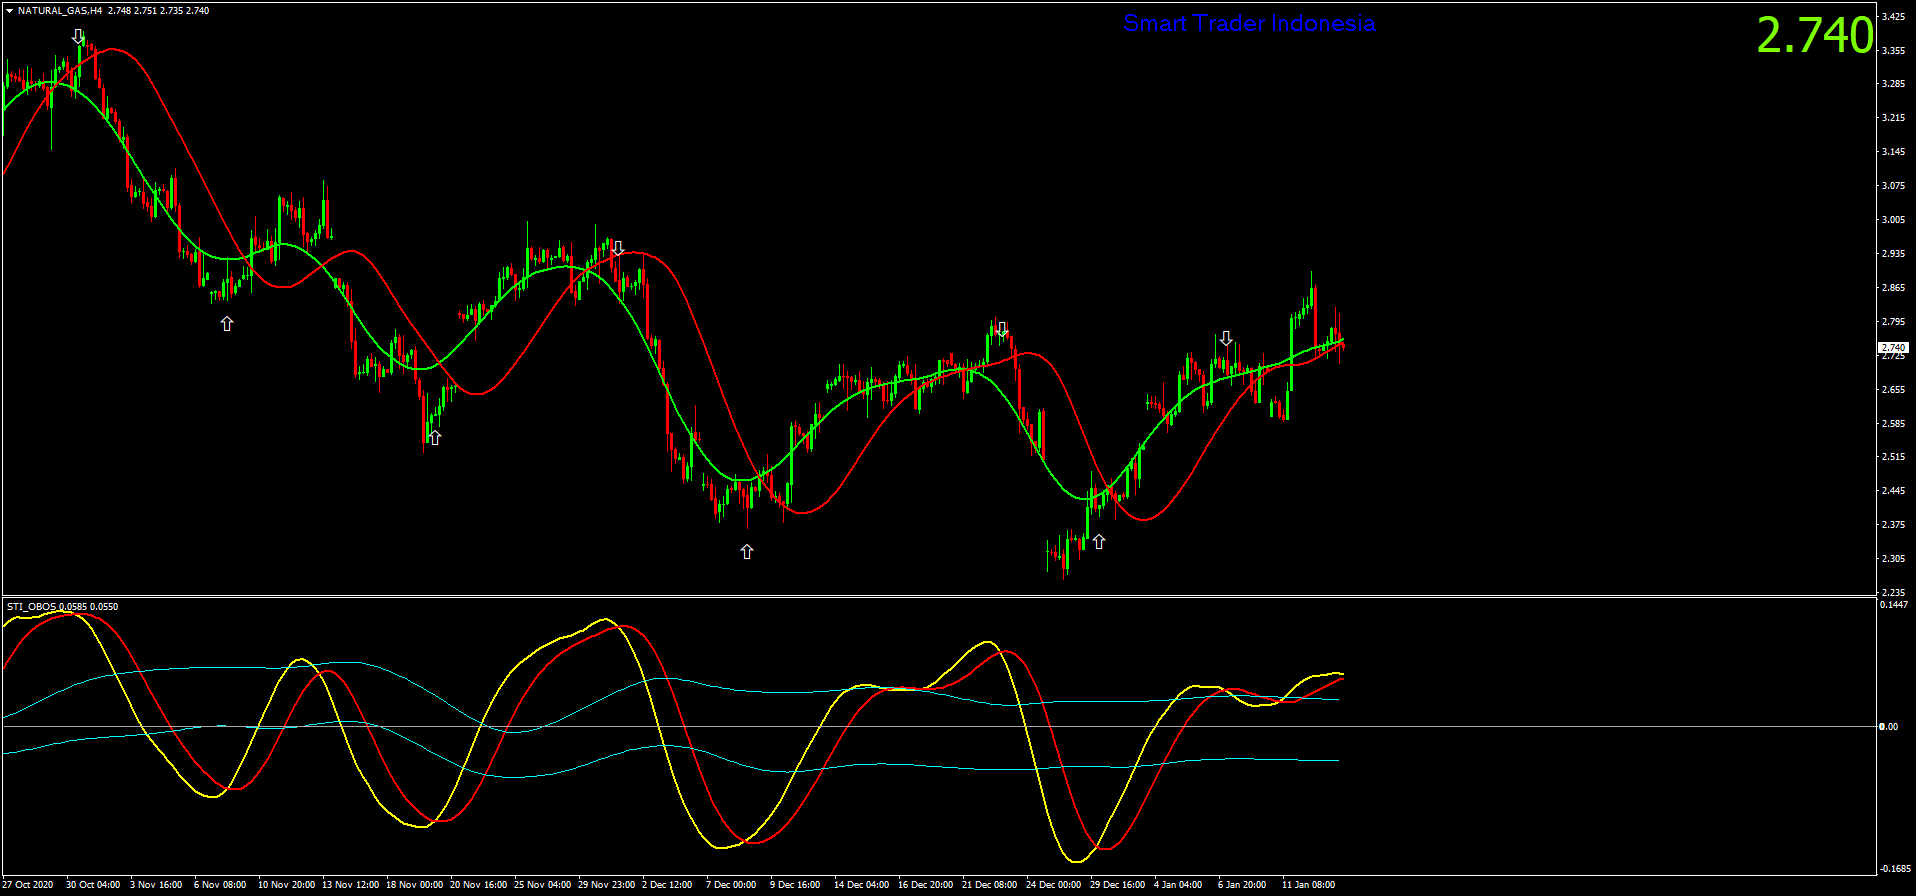Click the 3.425 level on the price scale
Viewport: 1916px width, 896px height.
click(1892, 16)
